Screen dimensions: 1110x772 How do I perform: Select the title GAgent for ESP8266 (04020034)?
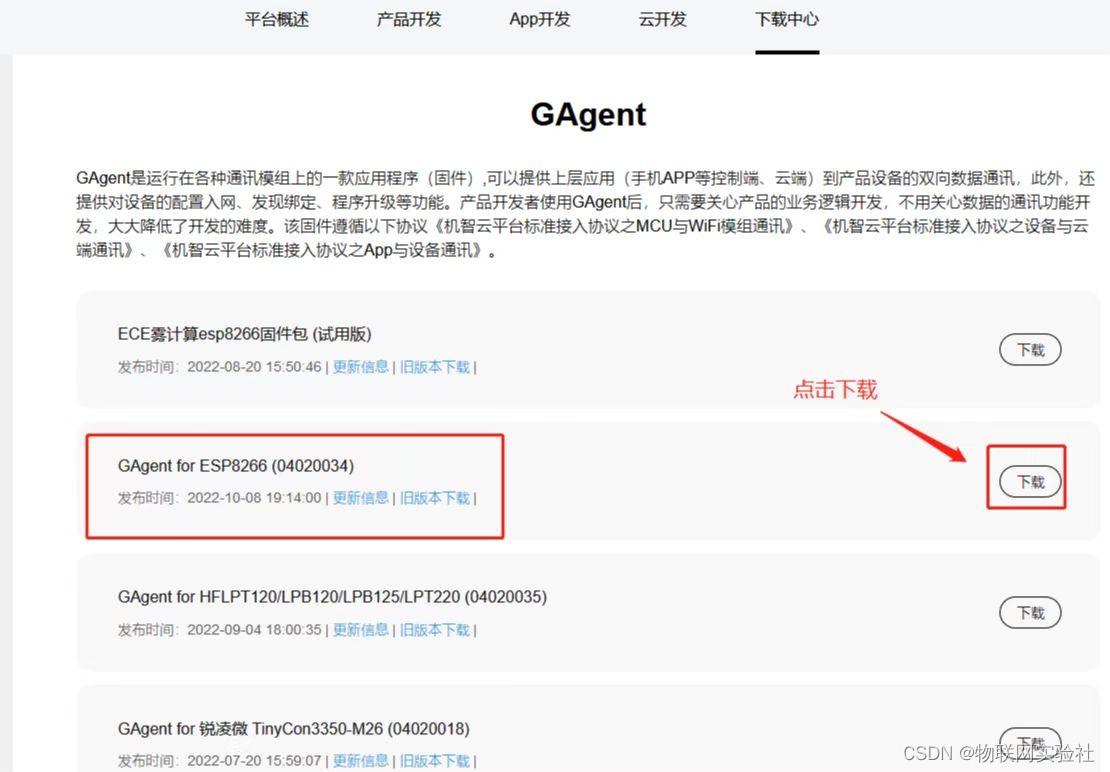[236, 466]
